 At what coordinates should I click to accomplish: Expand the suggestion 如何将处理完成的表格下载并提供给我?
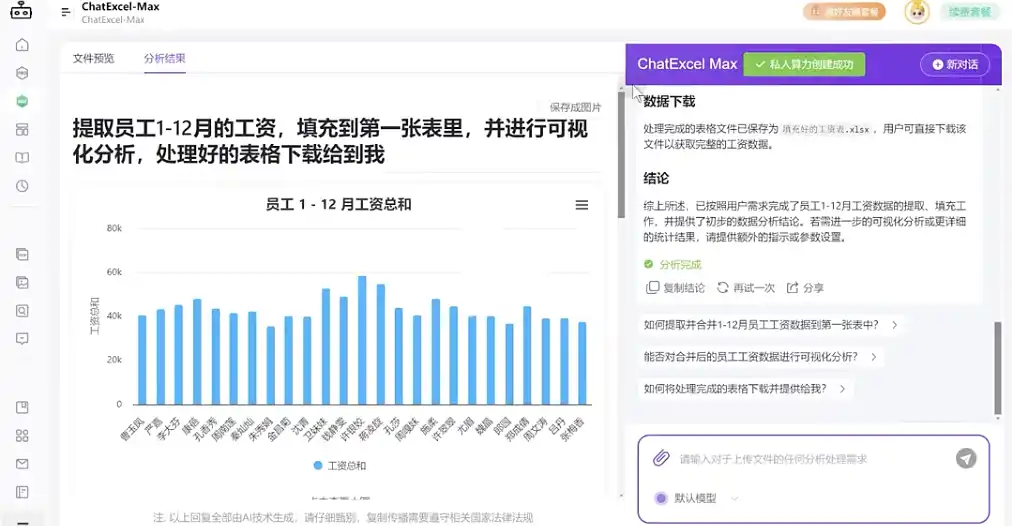[744, 389]
